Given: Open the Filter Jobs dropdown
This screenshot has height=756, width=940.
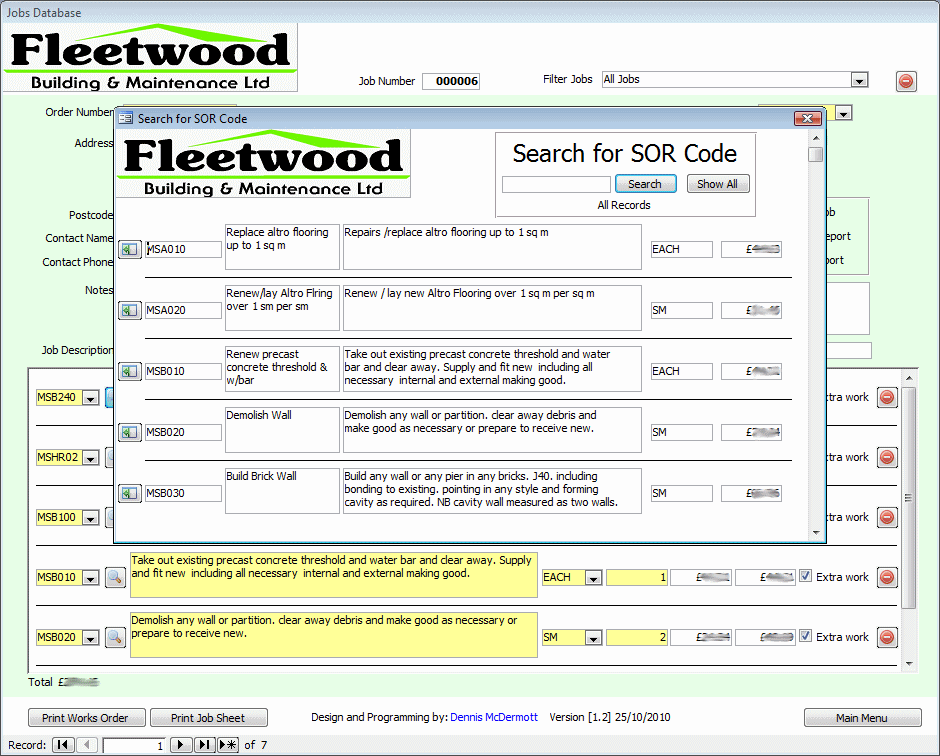Looking at the screenshot, I should coord(860,80).
